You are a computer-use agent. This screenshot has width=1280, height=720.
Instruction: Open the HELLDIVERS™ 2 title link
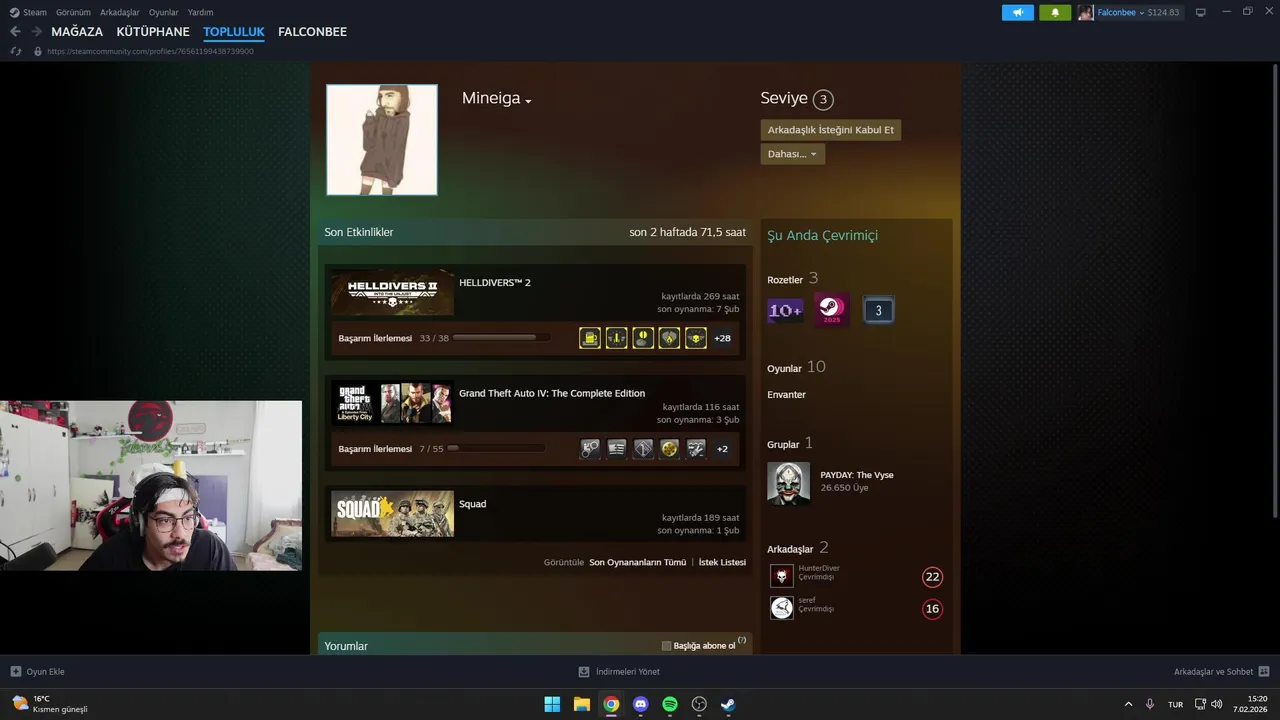(x=495, y=282)
